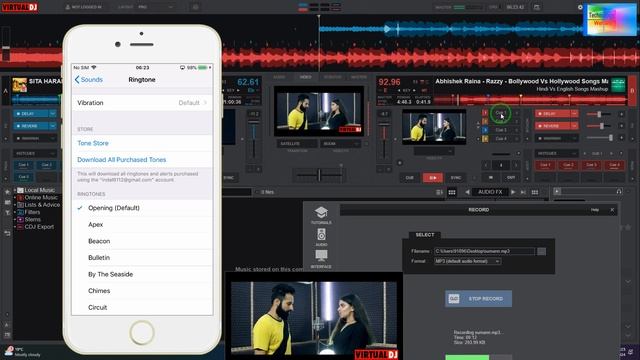This screenshot has height=360, width=640.
Task: Click the left deck SITA HARAN album art
Action: (19, 85)
